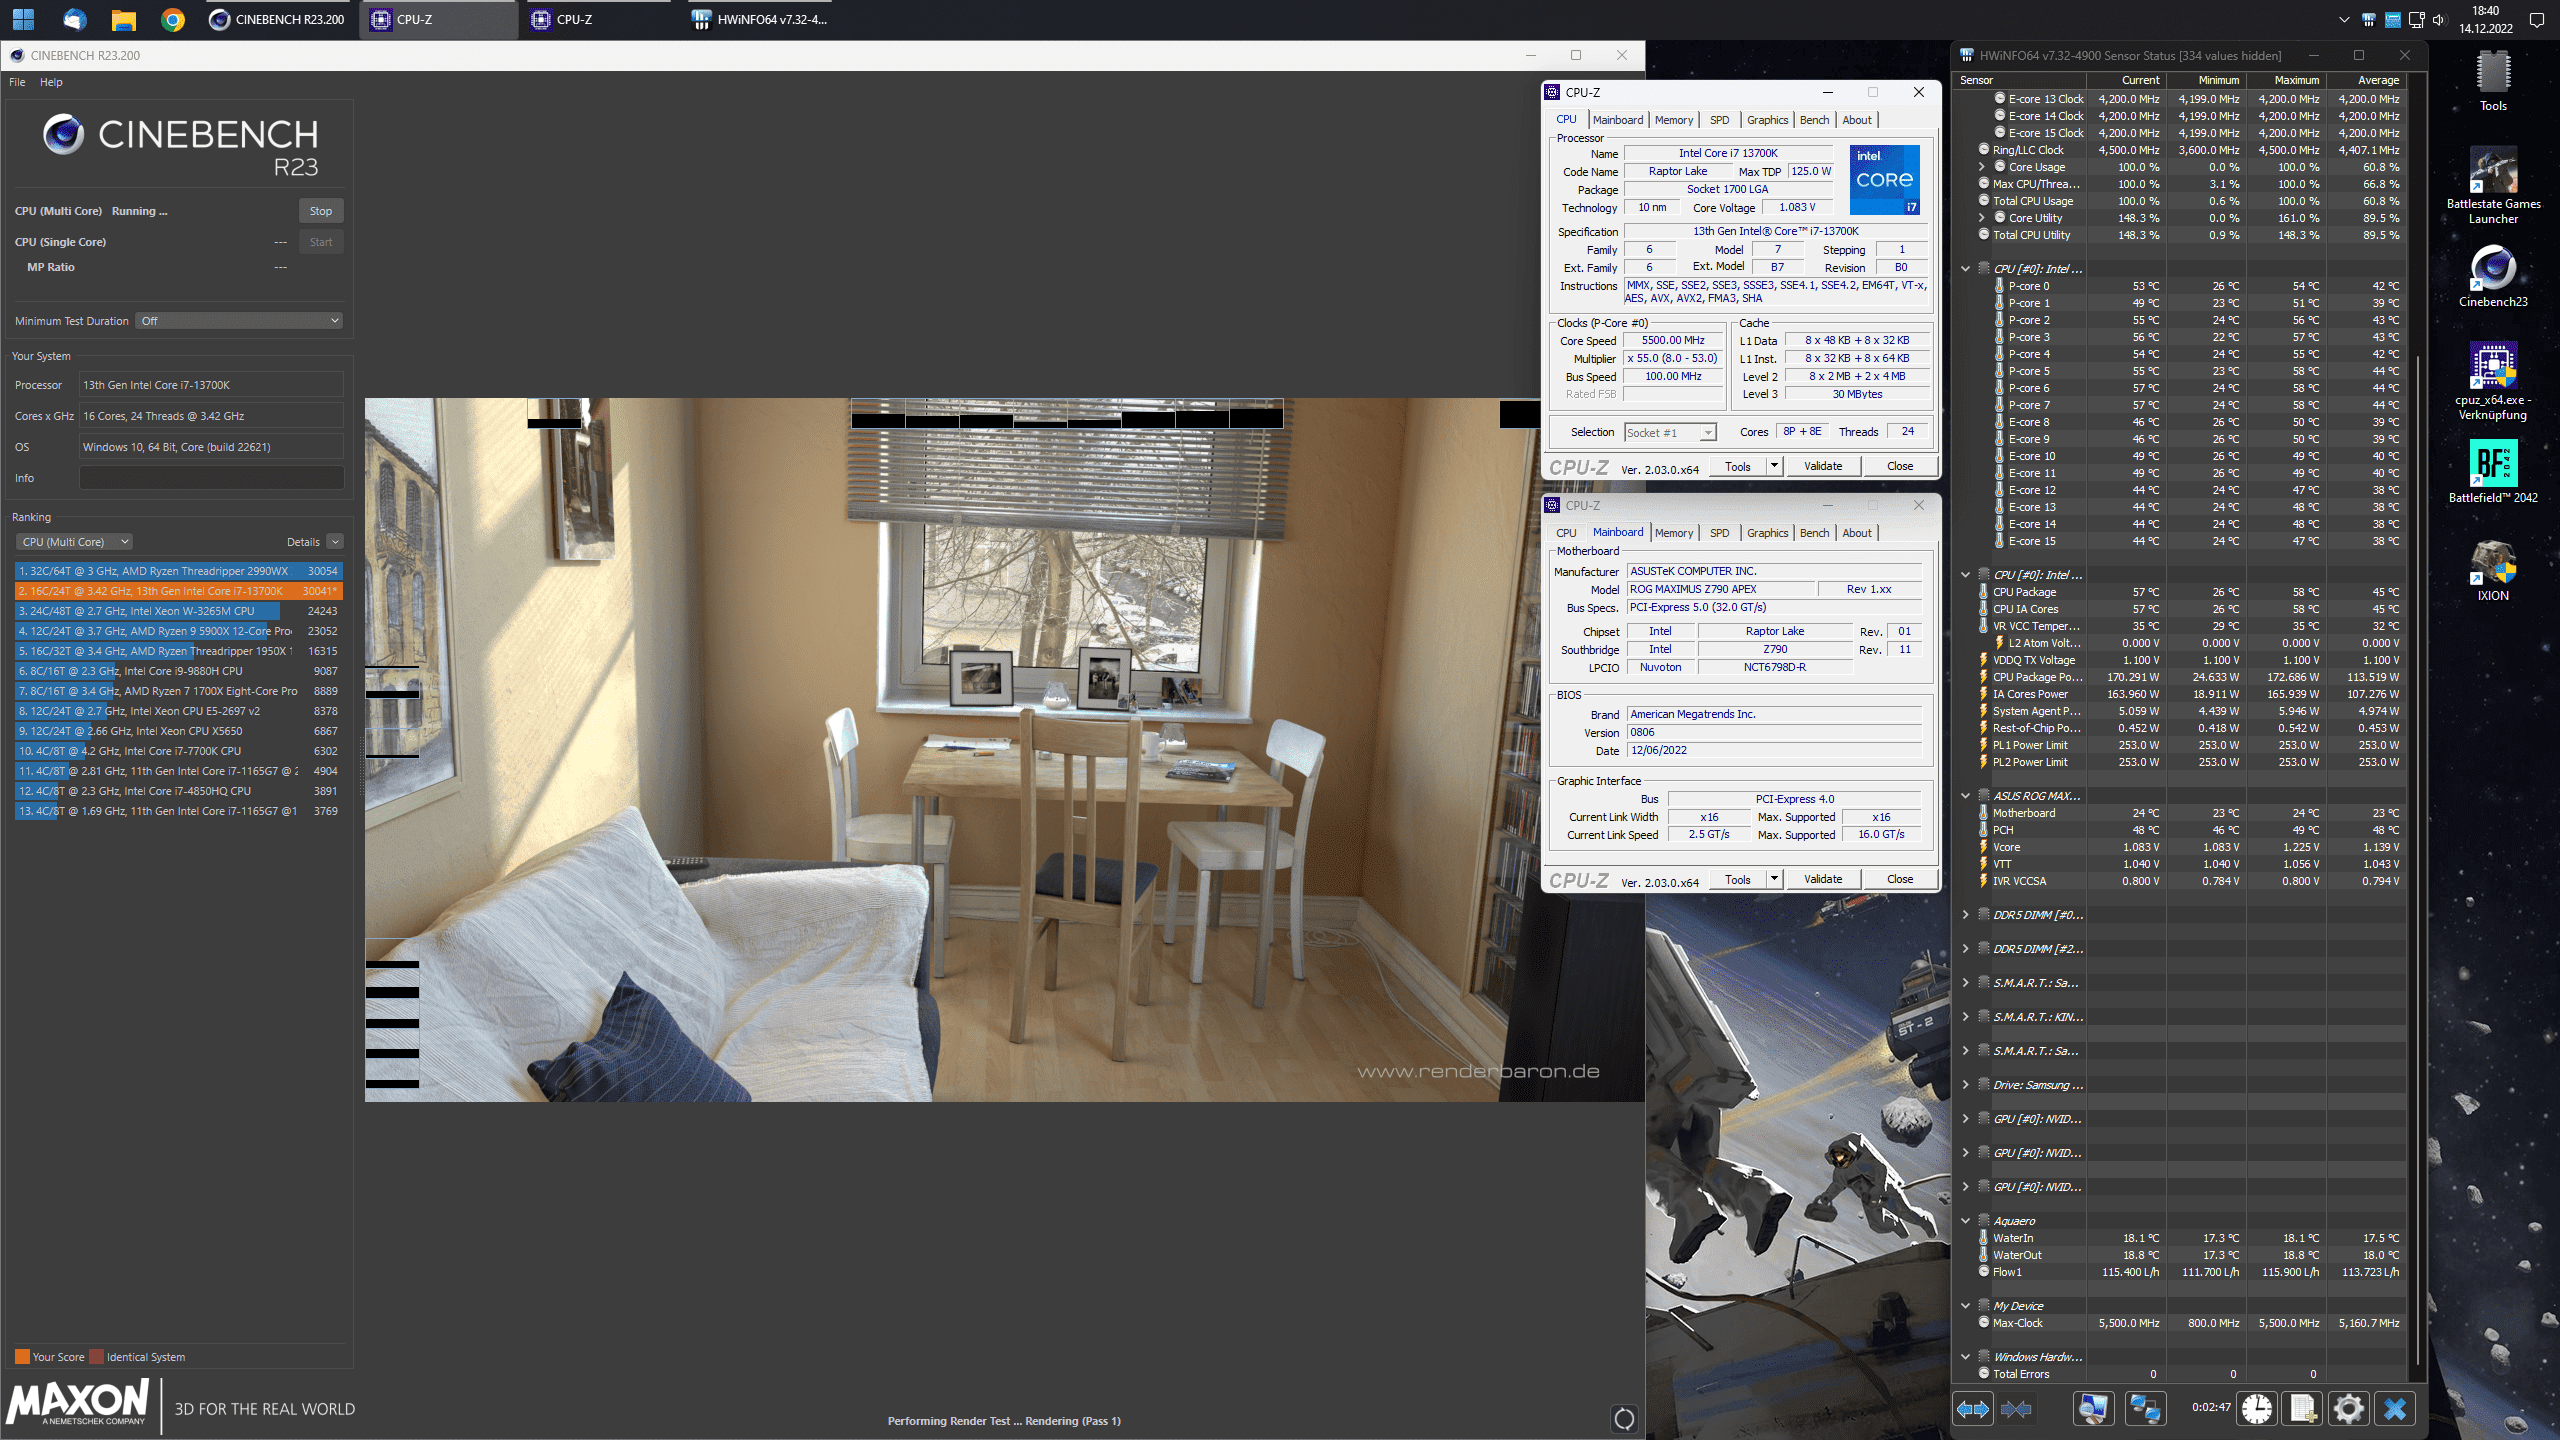Switch to CINEBENCH R23.200 taskbar item

pos(277,19)
